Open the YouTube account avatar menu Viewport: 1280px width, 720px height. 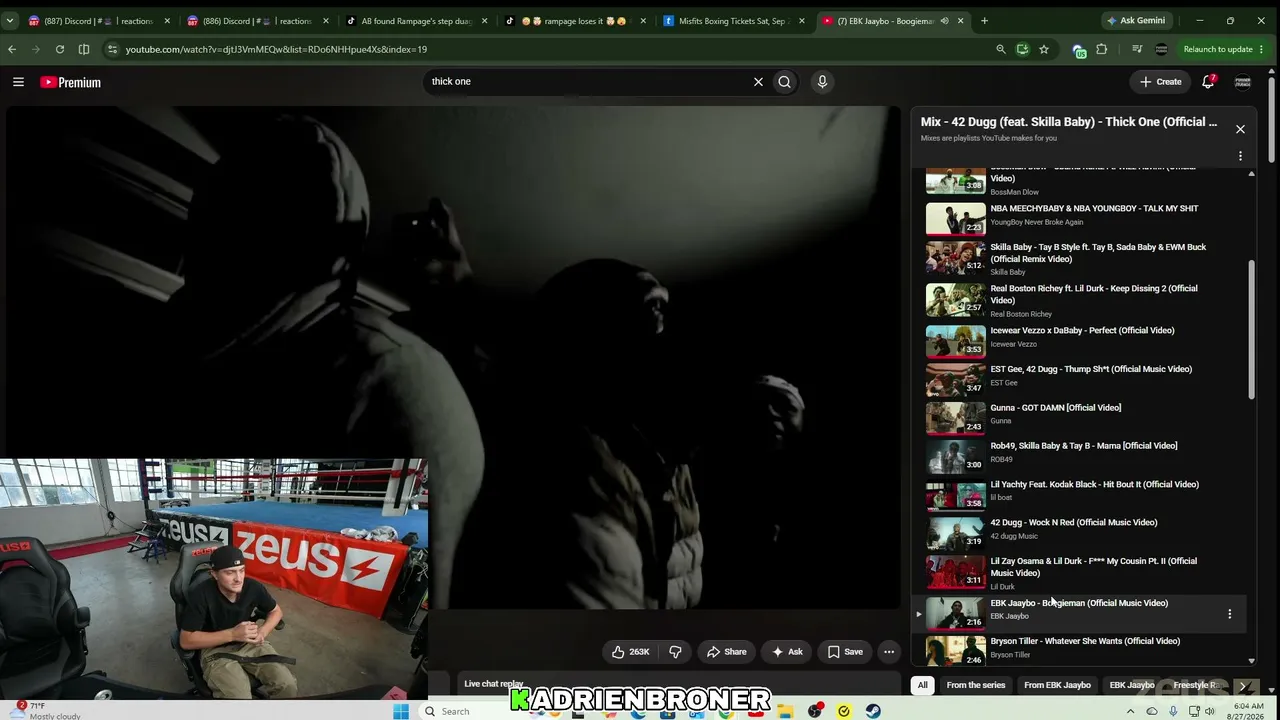coord(1243,82)
